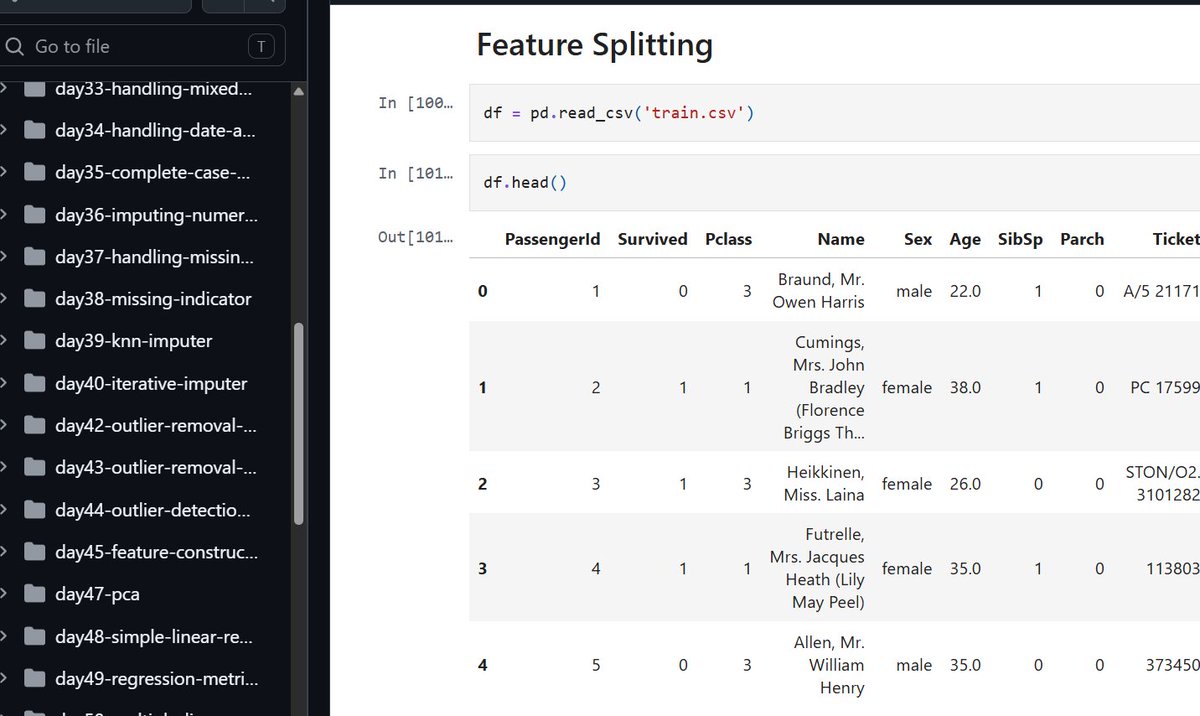Click the SibSp column header
Viewport: 1200px width, 716px height.
pos(1020,239)
